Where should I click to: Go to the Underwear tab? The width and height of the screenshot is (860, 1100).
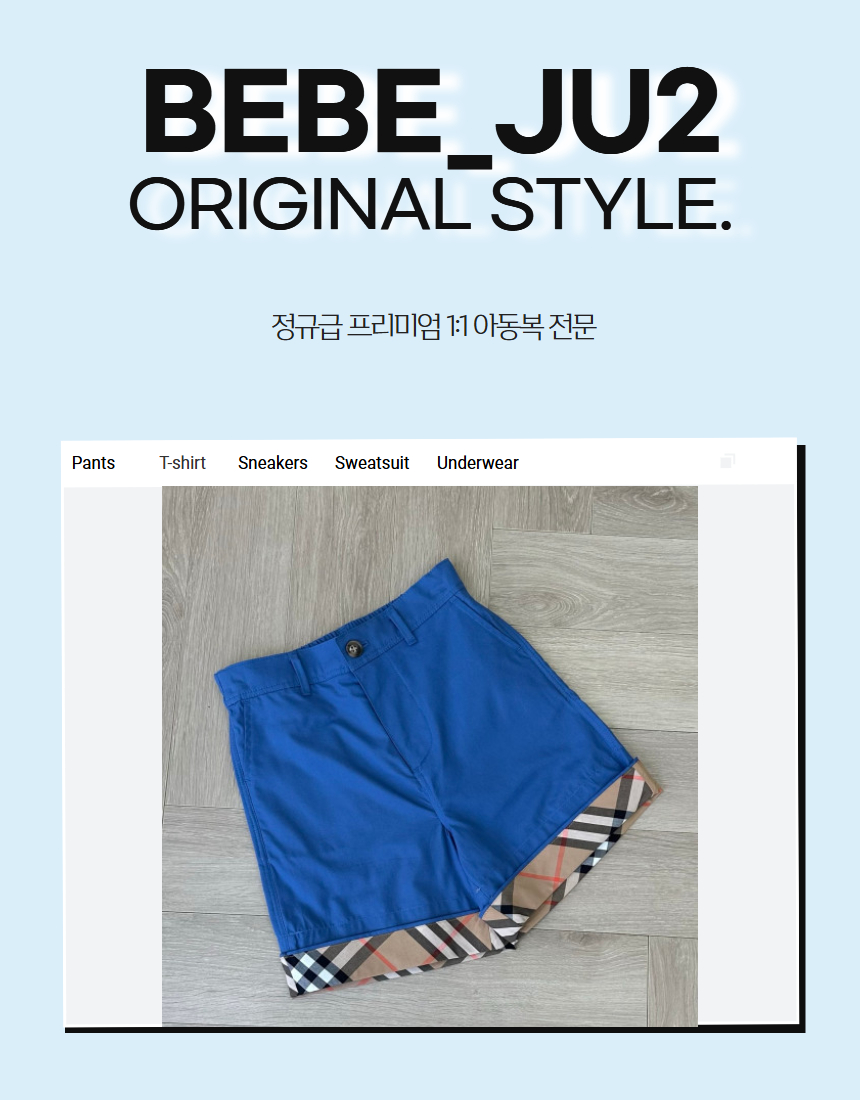[x=478, y=463]
